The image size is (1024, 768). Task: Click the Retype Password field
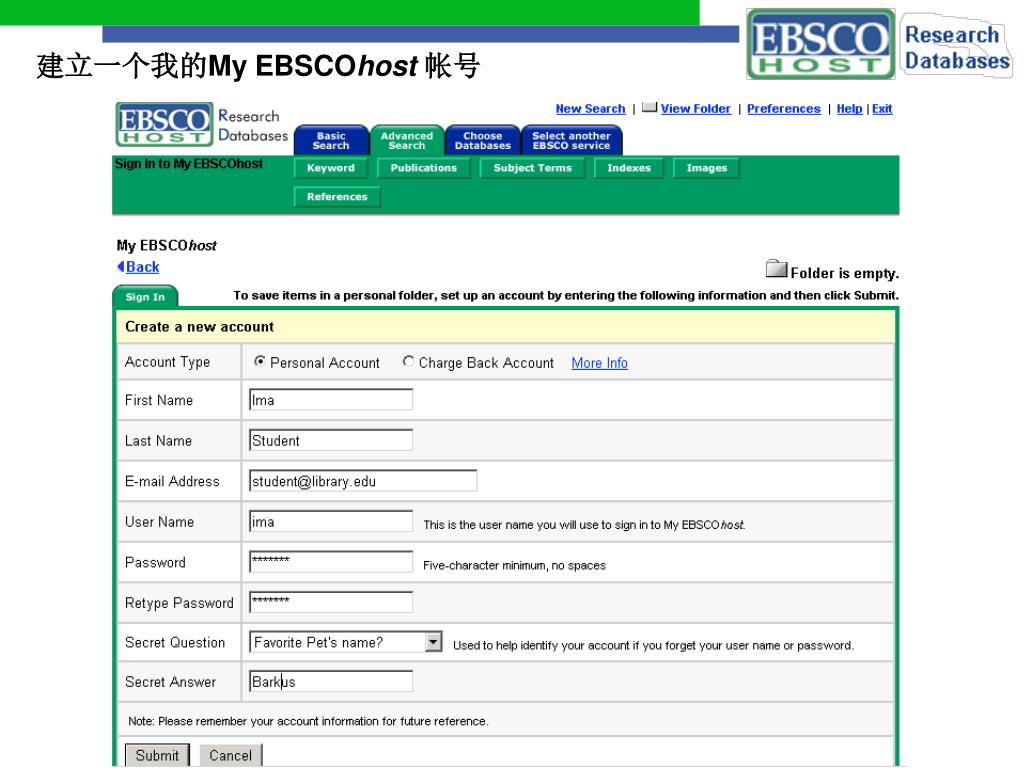pos(331,602)
